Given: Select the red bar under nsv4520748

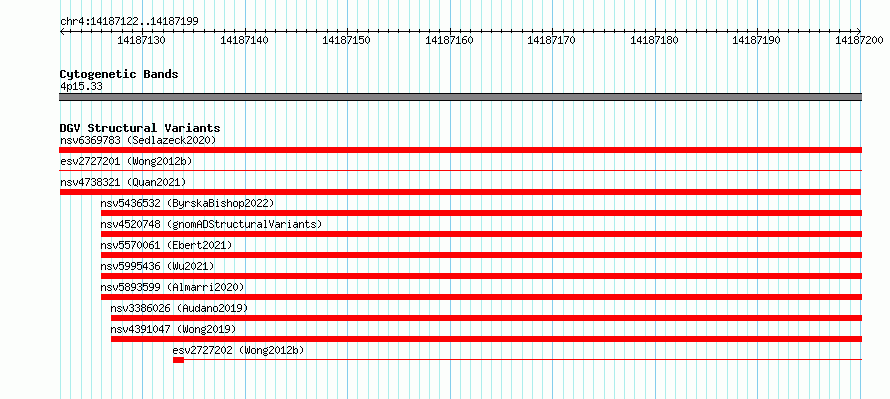Looking at the screenshot, I should point(481,234).
